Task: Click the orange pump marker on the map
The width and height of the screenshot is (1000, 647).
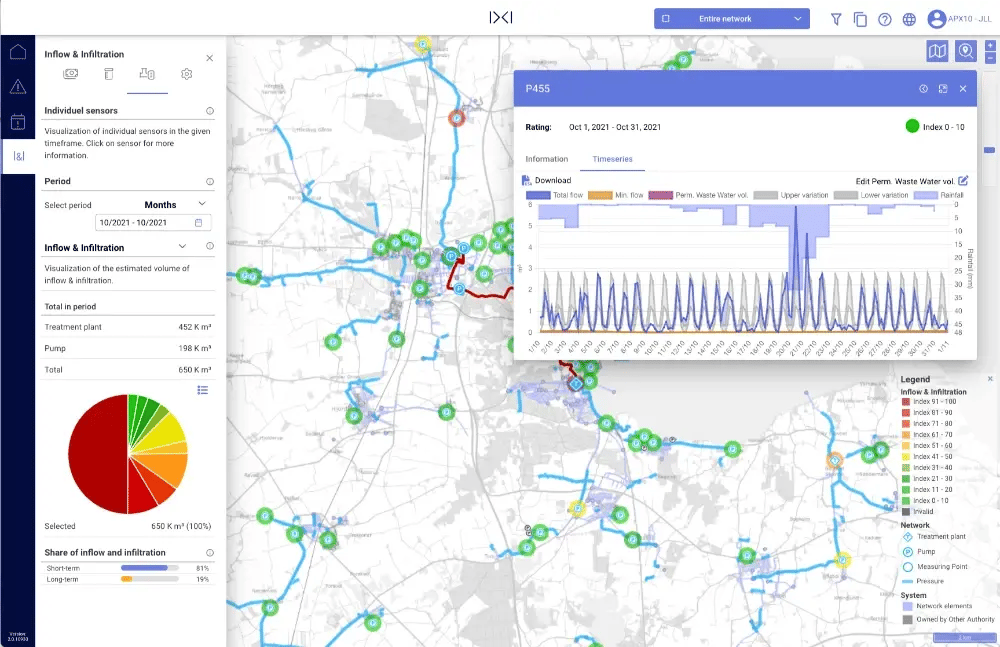Action: click(x=835, y=460)
